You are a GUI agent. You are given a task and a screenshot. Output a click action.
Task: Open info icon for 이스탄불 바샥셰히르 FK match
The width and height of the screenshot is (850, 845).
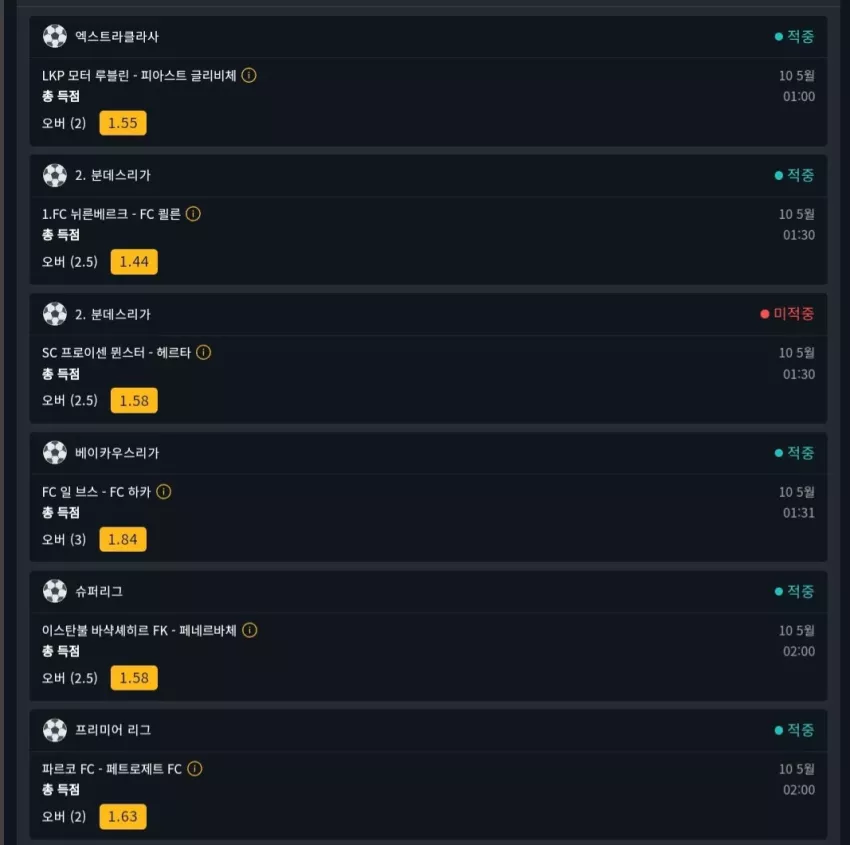(x=249, y=630)
